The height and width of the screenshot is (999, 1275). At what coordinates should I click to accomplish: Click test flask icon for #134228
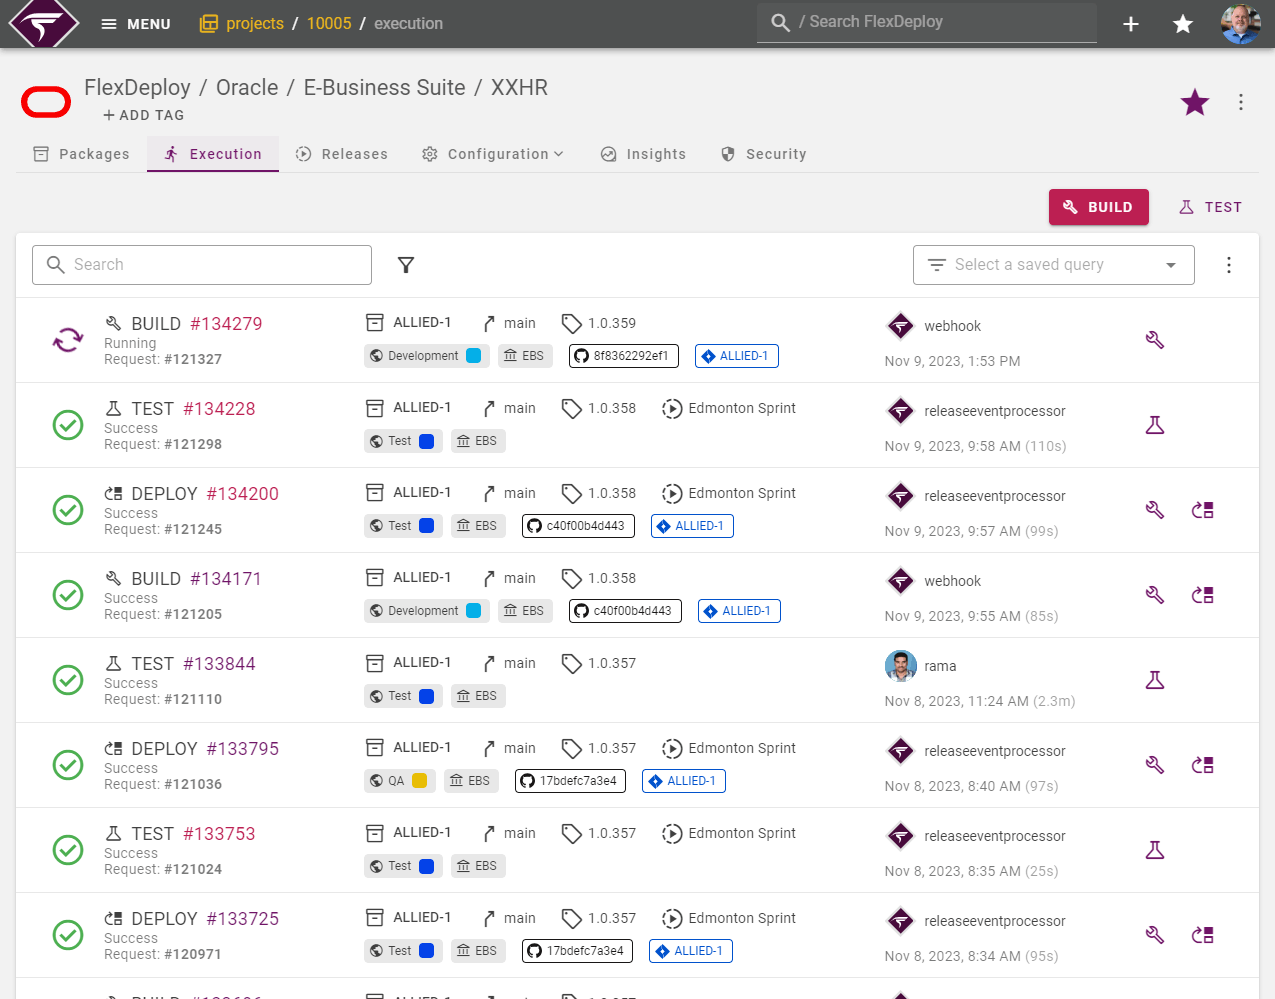pos(1155,425)
